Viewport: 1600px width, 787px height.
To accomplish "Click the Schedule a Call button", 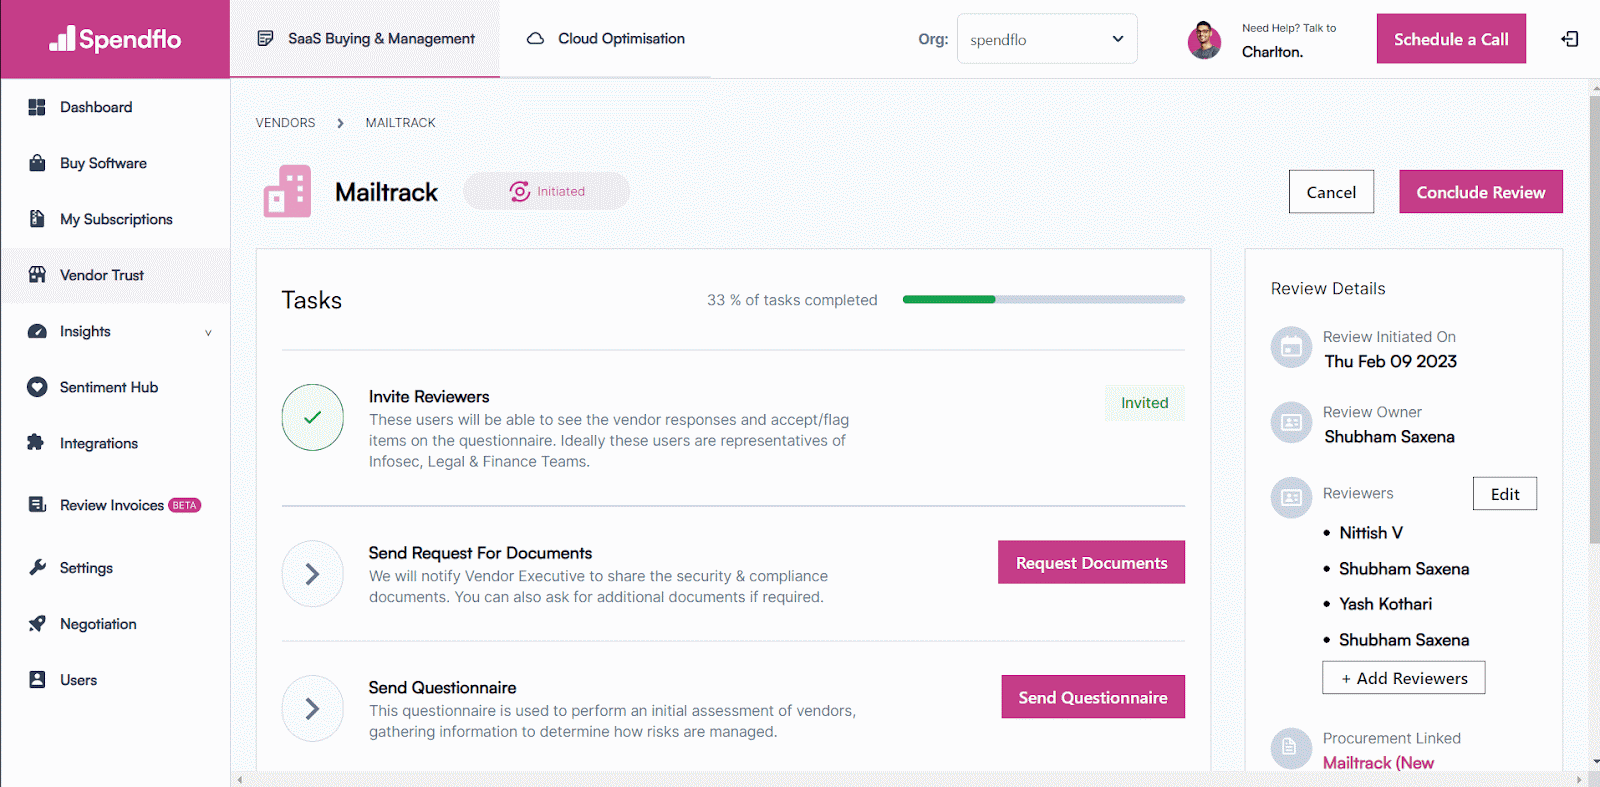I will click(1451, 39).
